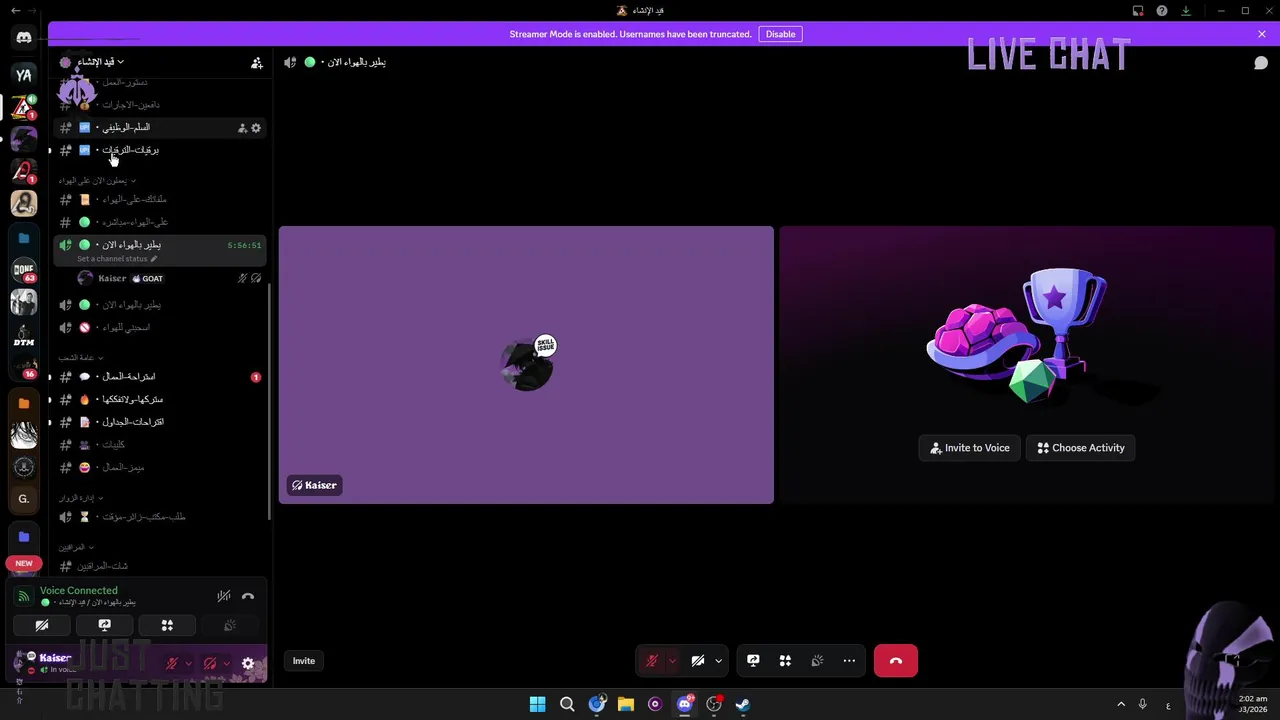Screen dimensions: 1280x720
Task: Open File Explorer from taskbar
Action: pos(626,704)
